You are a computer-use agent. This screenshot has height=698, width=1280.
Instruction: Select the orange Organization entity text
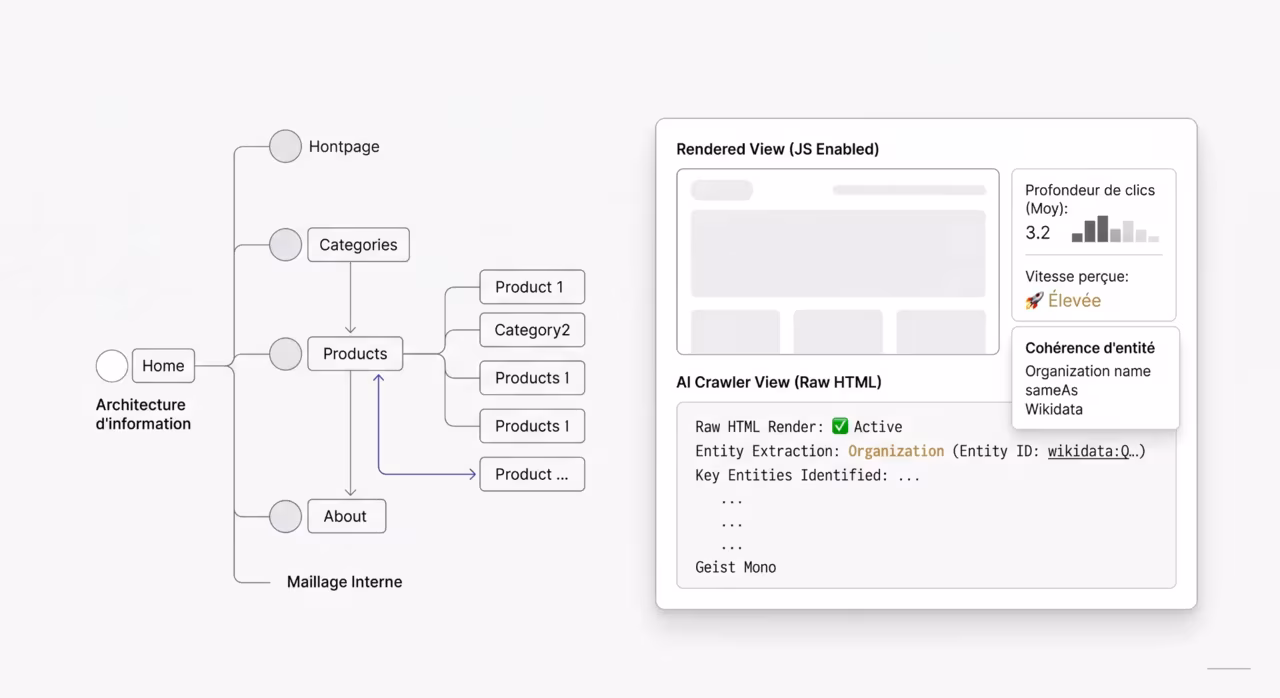[896, 451]
